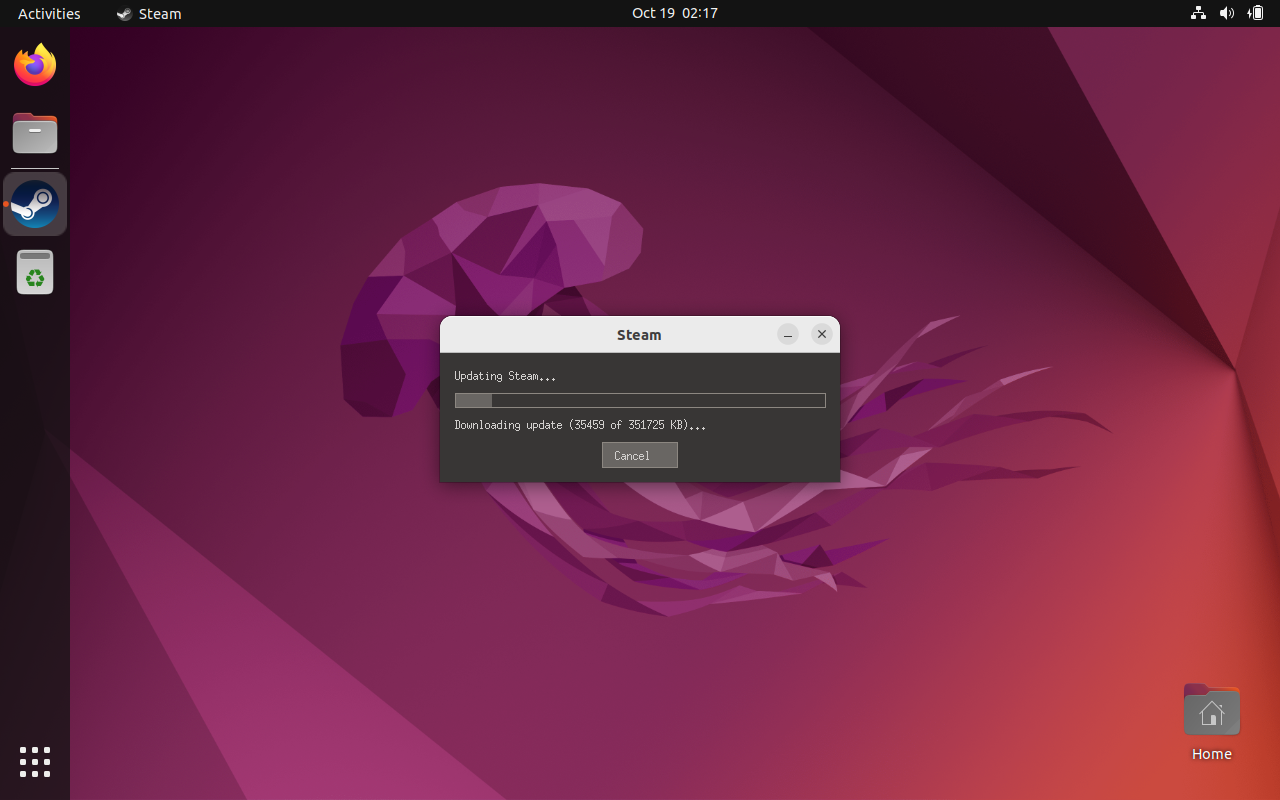Viewport: 1280px width, 800px height.
Task: Click the battery power icon
Action: coord(1255,13)
